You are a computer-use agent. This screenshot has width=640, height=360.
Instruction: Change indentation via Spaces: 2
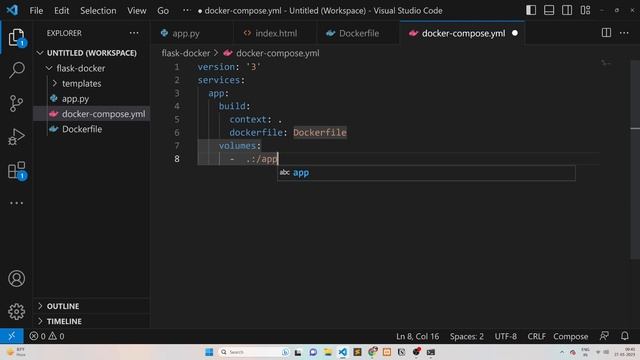pos(467,336)
